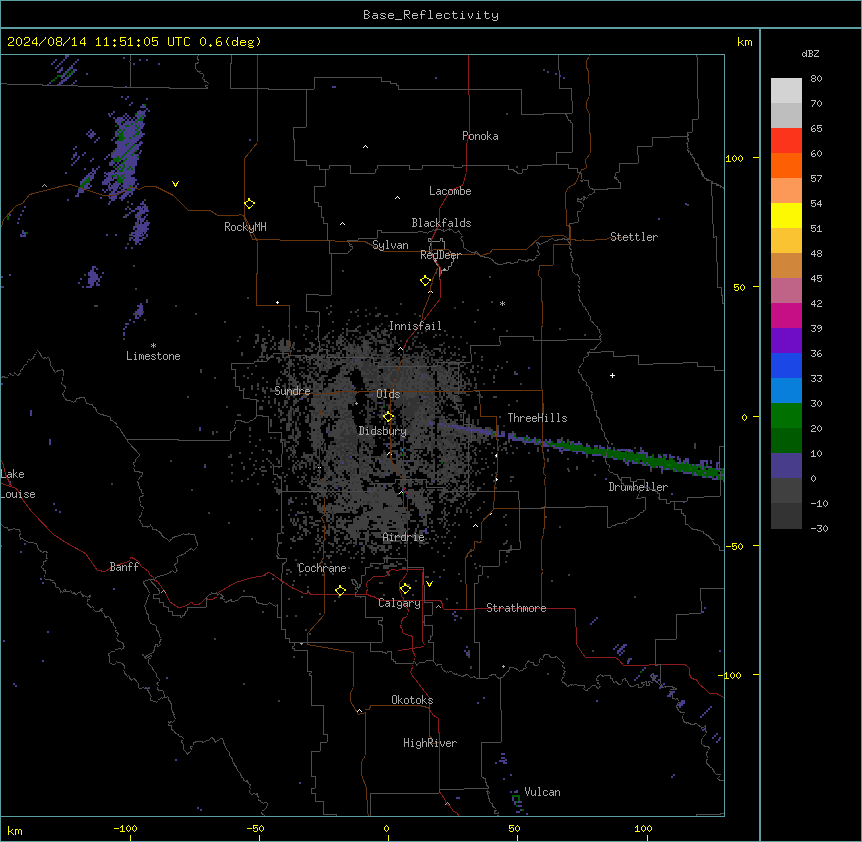862x842 pixels.
Task: Click the Strathmore label
Action: click(516, 608)
